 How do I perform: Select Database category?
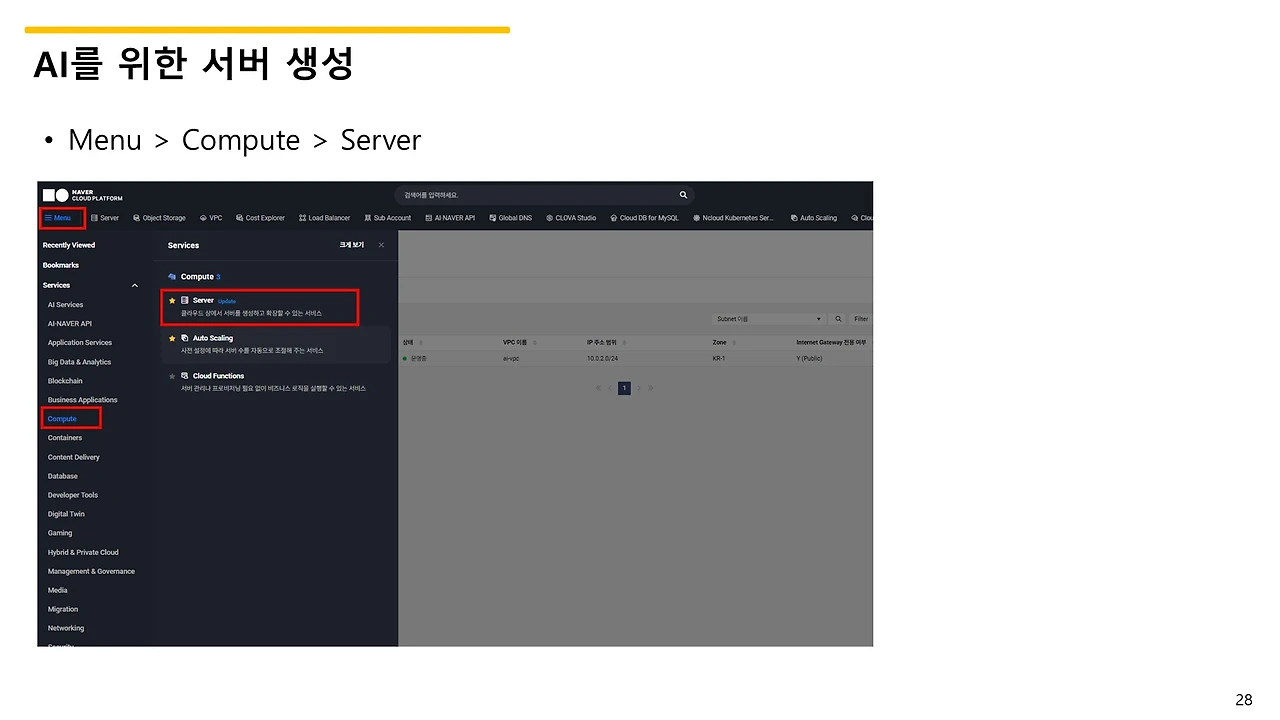(x=63, y=476)
